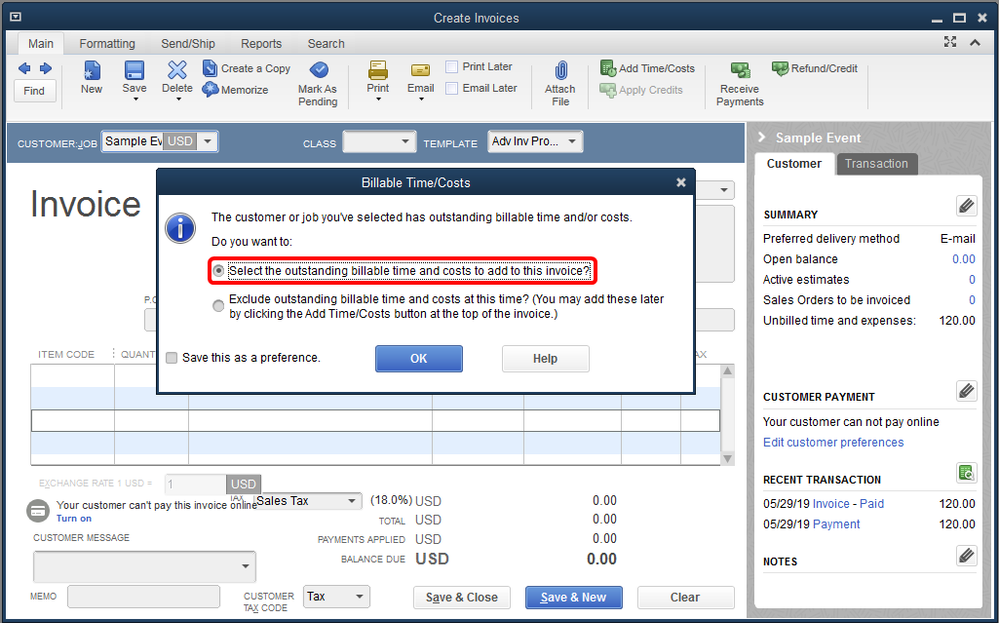This screenshot has width=999, height=623.
Task: Open the Reports ribbon tab
Action: pos(261,44)
